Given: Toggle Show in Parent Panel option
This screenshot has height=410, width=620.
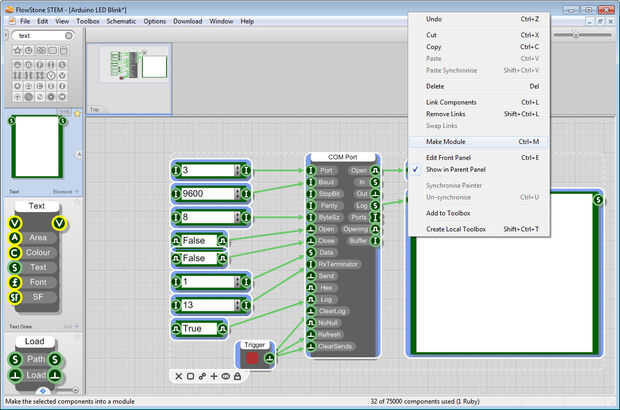Looking at the screenshot, I should (456, 169).
